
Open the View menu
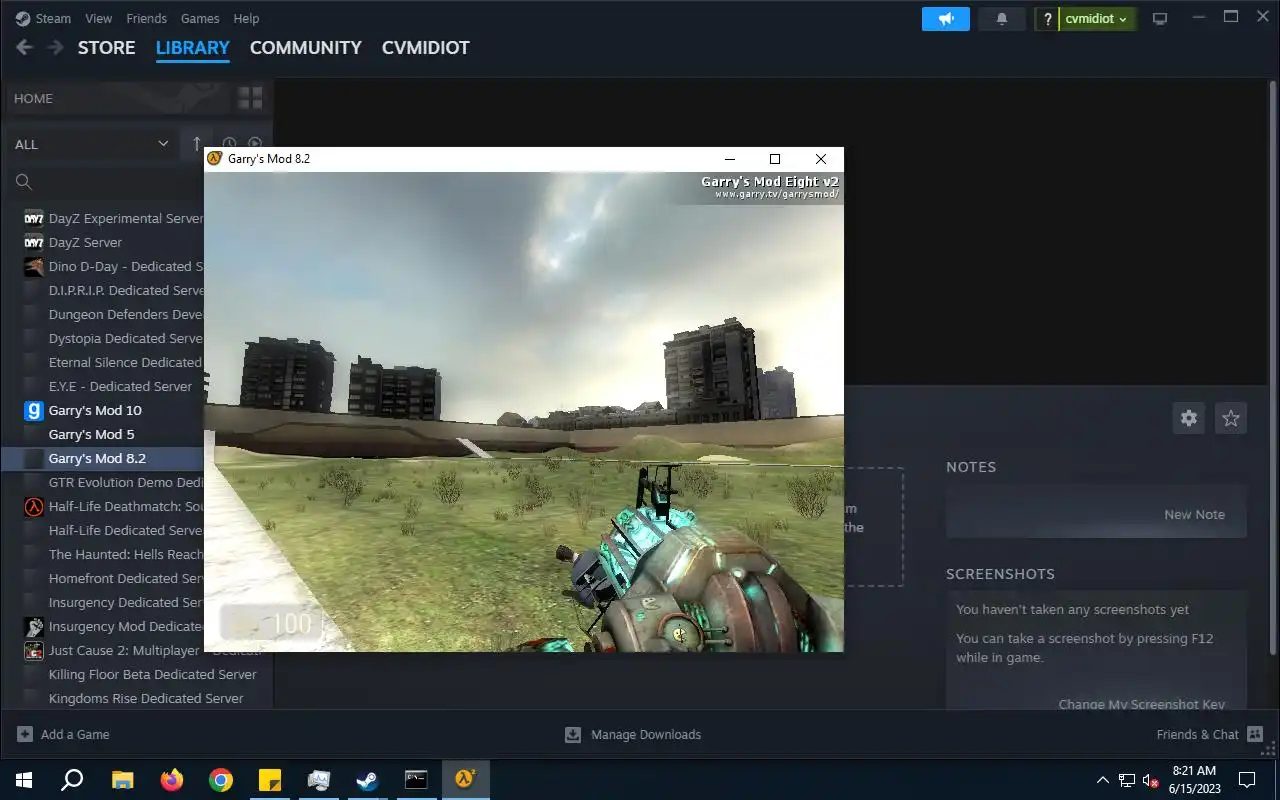[x=99, y=18]
